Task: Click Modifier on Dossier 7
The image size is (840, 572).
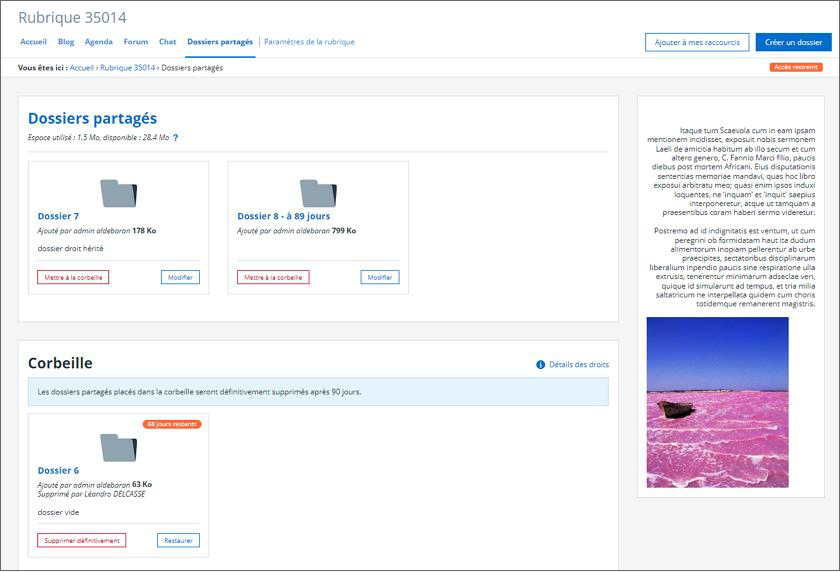Action: click(180, 277)
